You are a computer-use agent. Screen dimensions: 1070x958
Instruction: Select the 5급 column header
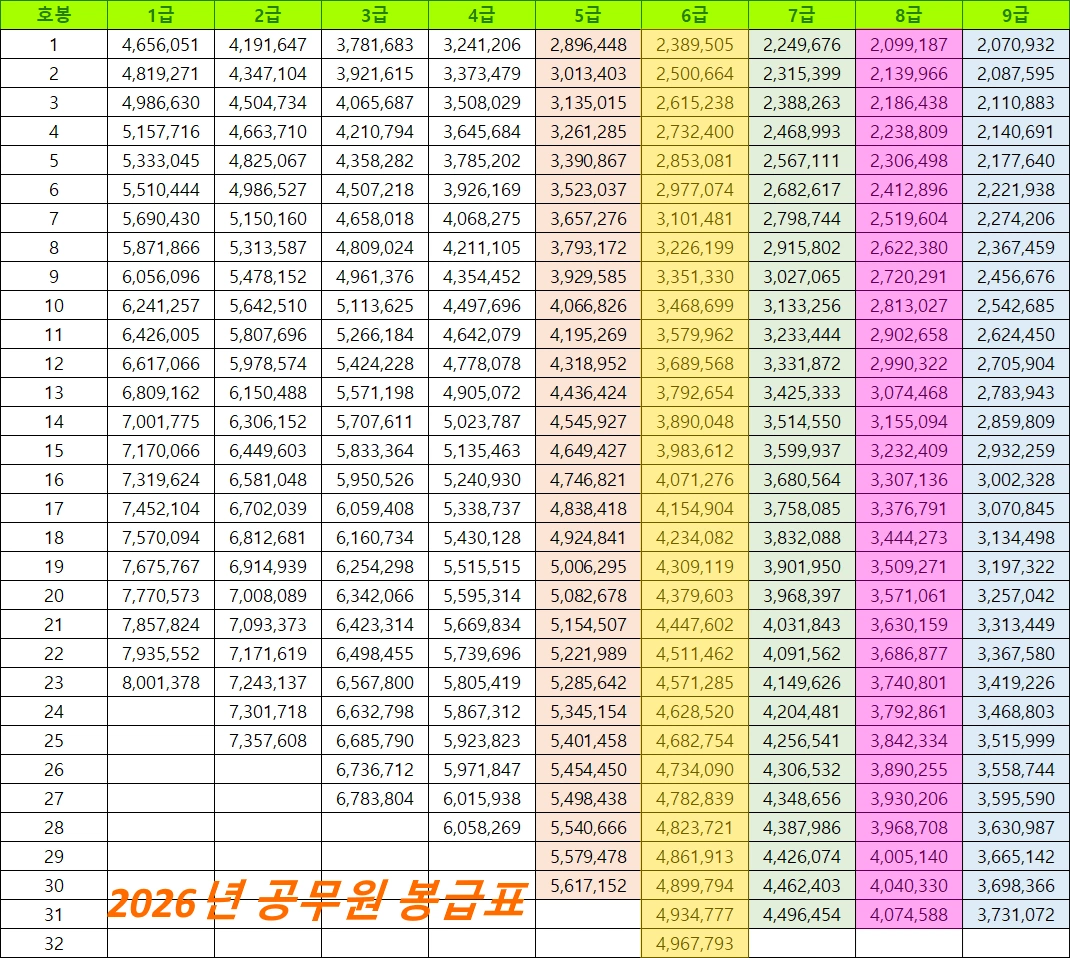[x=588, y=14]
